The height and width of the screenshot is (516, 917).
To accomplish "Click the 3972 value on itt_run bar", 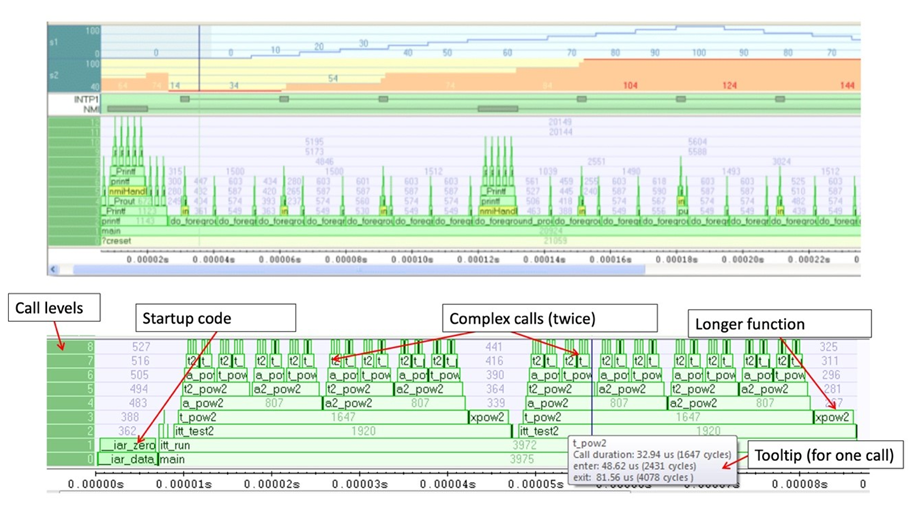I will pyautogui.click(x=524, y=445).
